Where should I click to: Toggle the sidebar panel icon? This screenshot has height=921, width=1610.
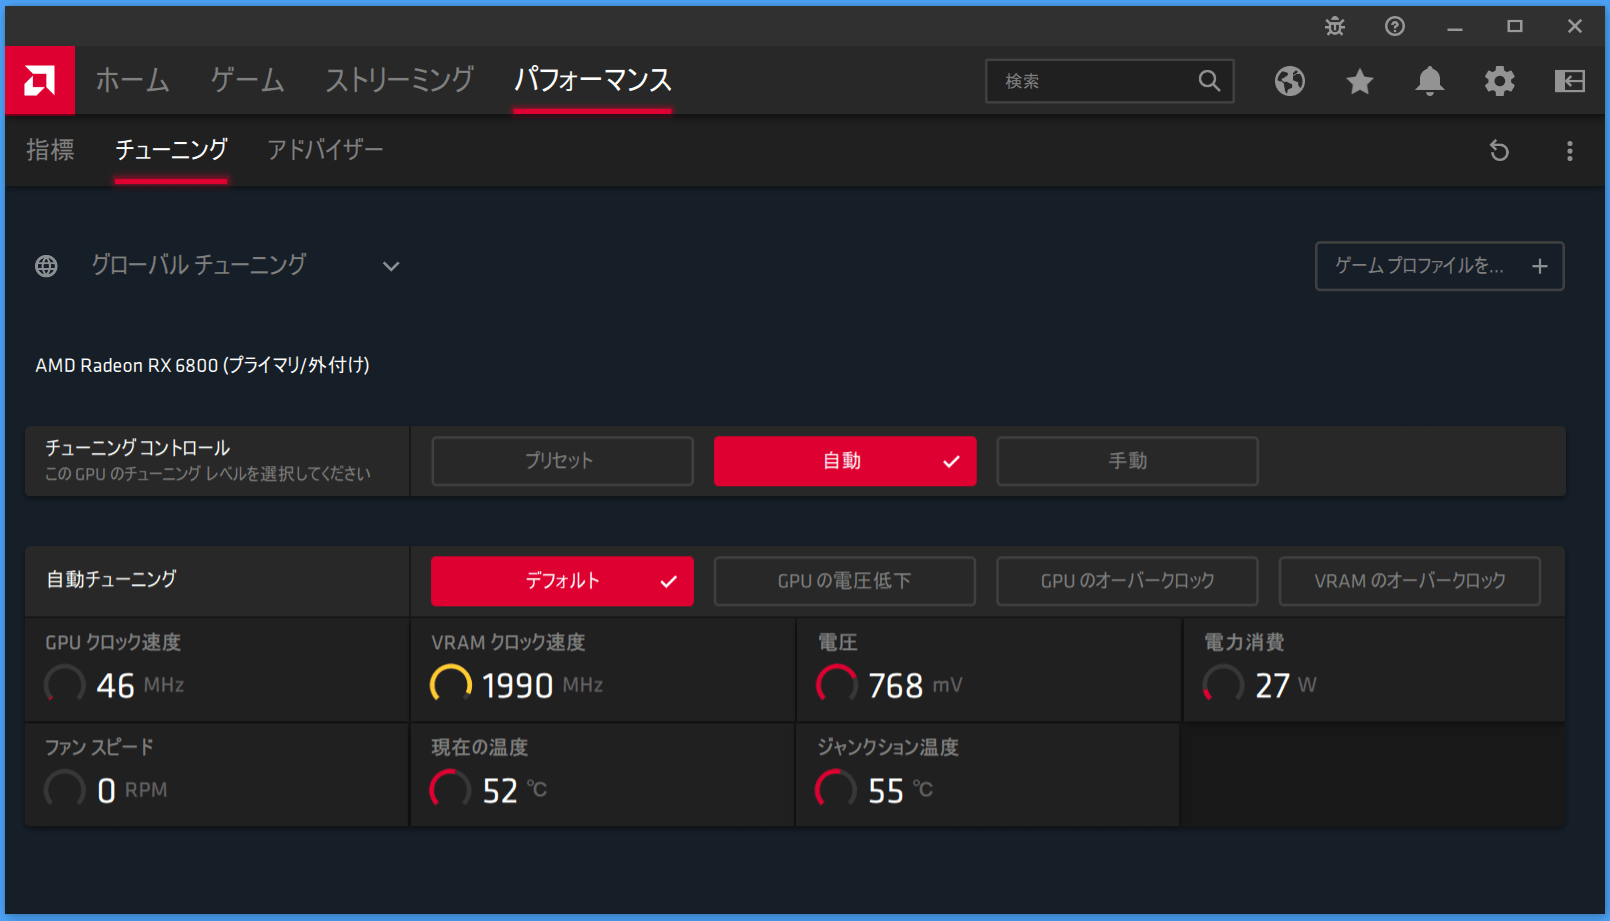[x=1570, y=81]
